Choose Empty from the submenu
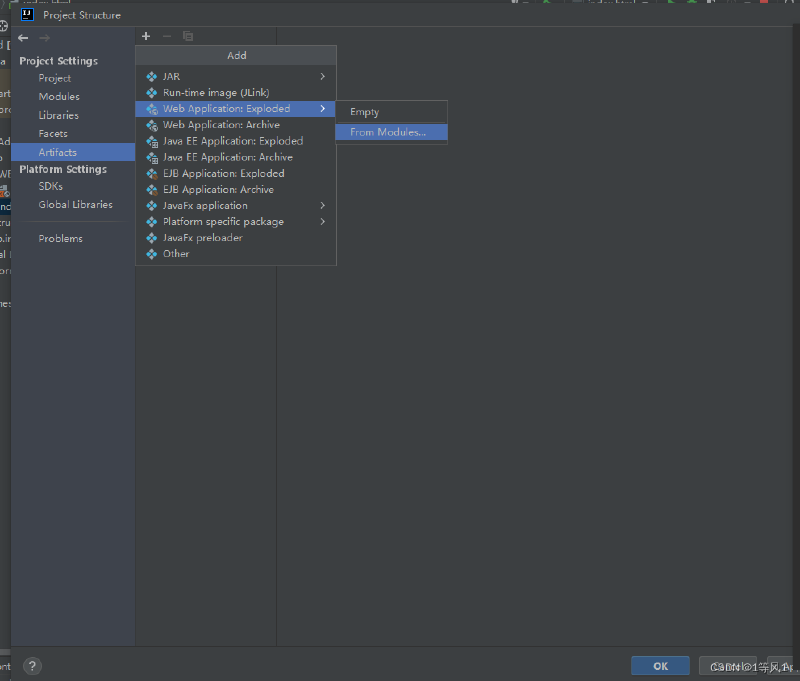 (391, 112)
